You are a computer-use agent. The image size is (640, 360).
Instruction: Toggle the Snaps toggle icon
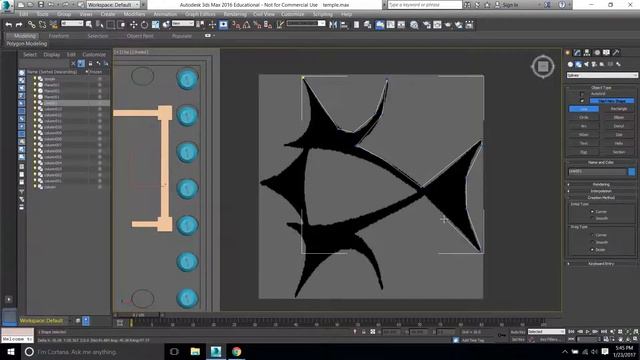[236, 25]
